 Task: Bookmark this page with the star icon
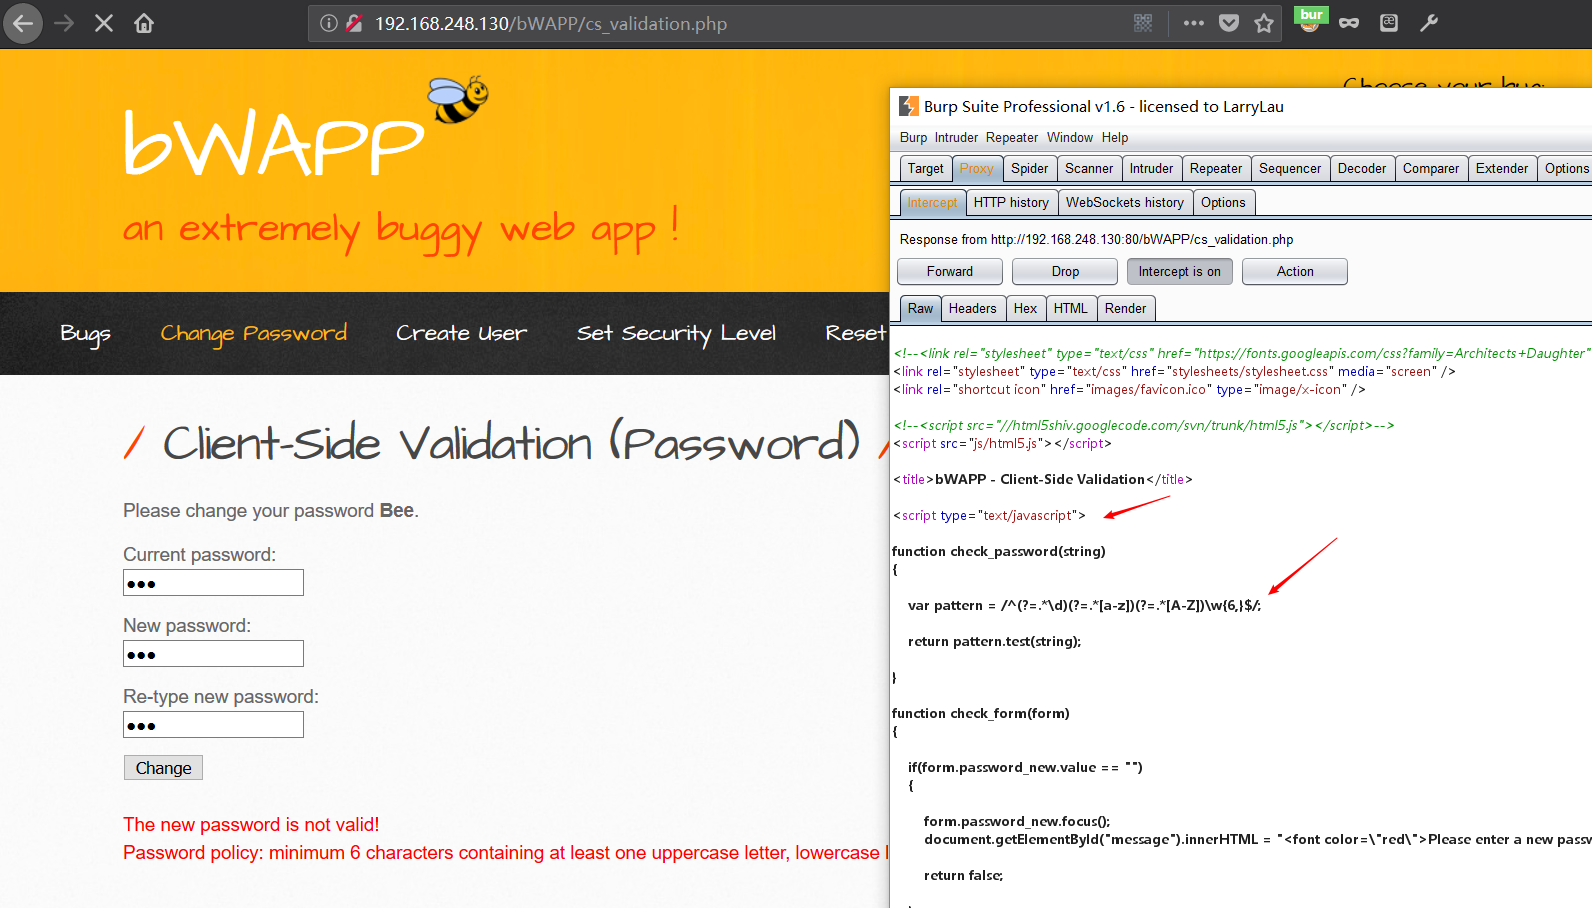point(1264,23)
